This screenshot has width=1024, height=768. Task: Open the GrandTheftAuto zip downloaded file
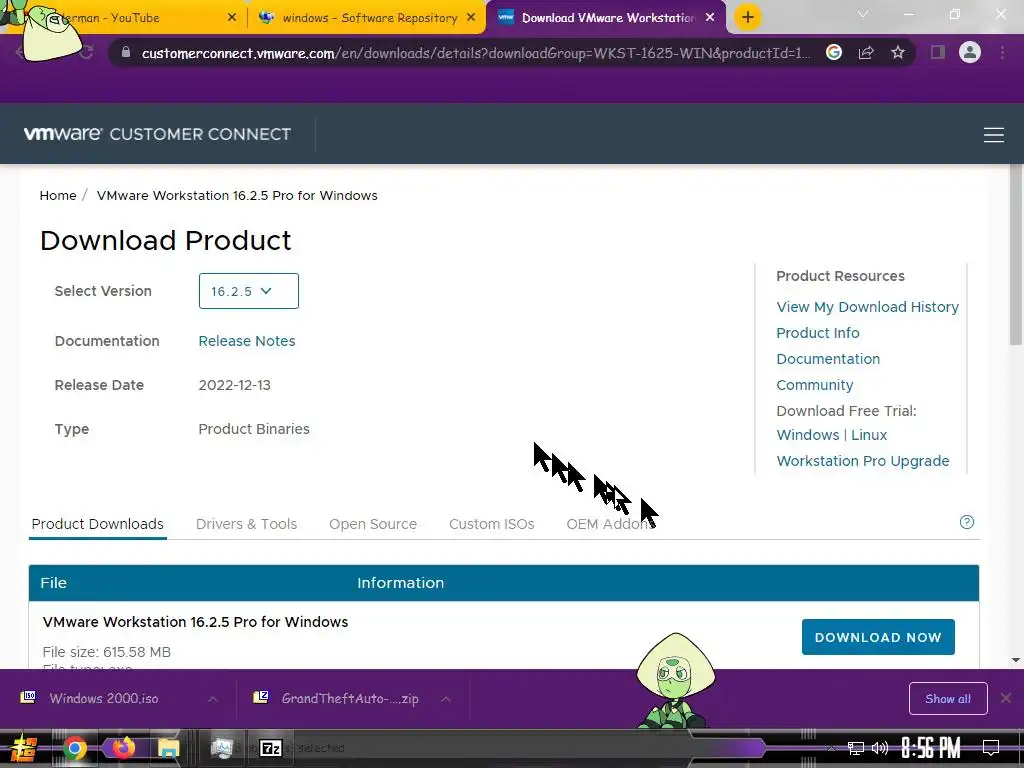(350, 698)
